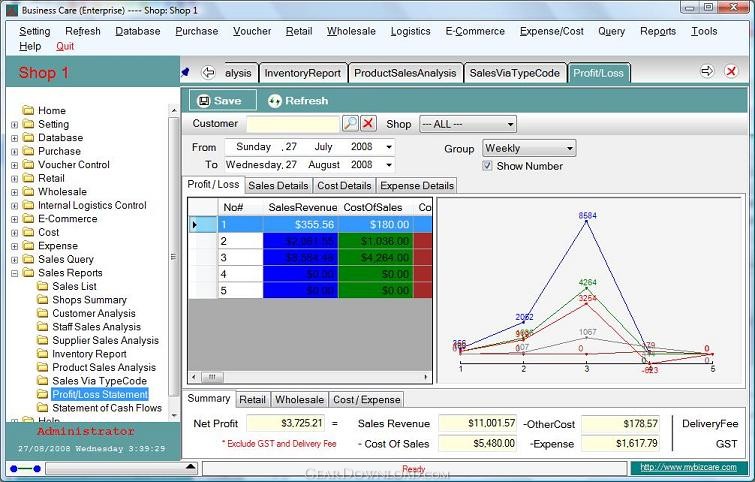Switch to Retail summary tab
Image resolution: width=755 pixels, height=482 pixels.
(x=252, y=400)
